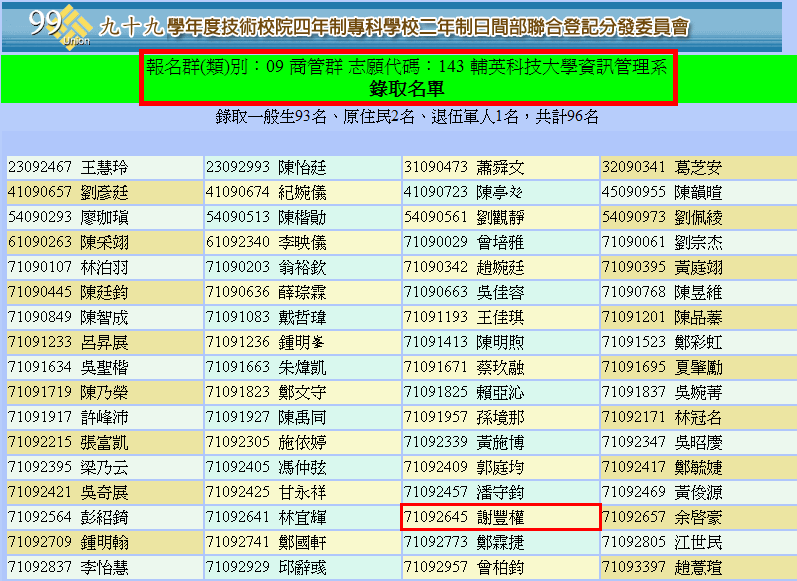Select the 錄取名單 heading
Viewport: 797px width, 581px height.
407,89
